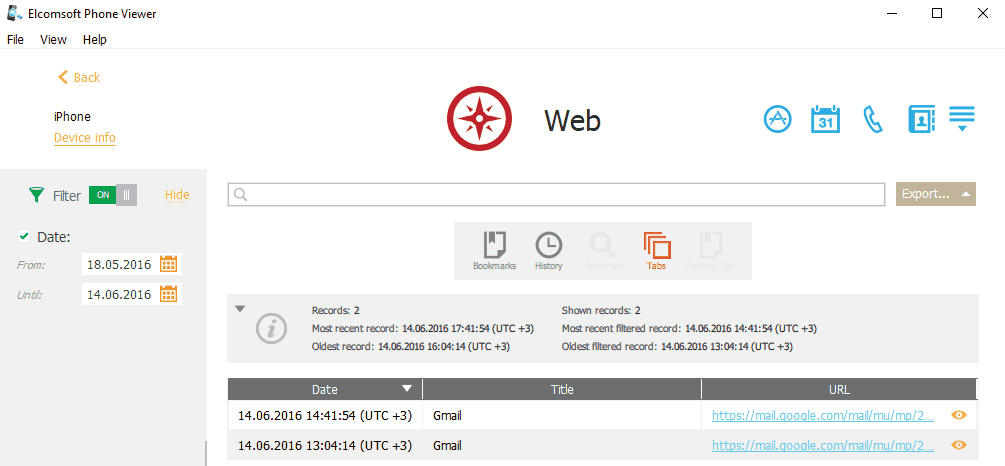This screenshot has width=1005, height=466.
Task: Select the Tabs view icon
Action: 656,250
